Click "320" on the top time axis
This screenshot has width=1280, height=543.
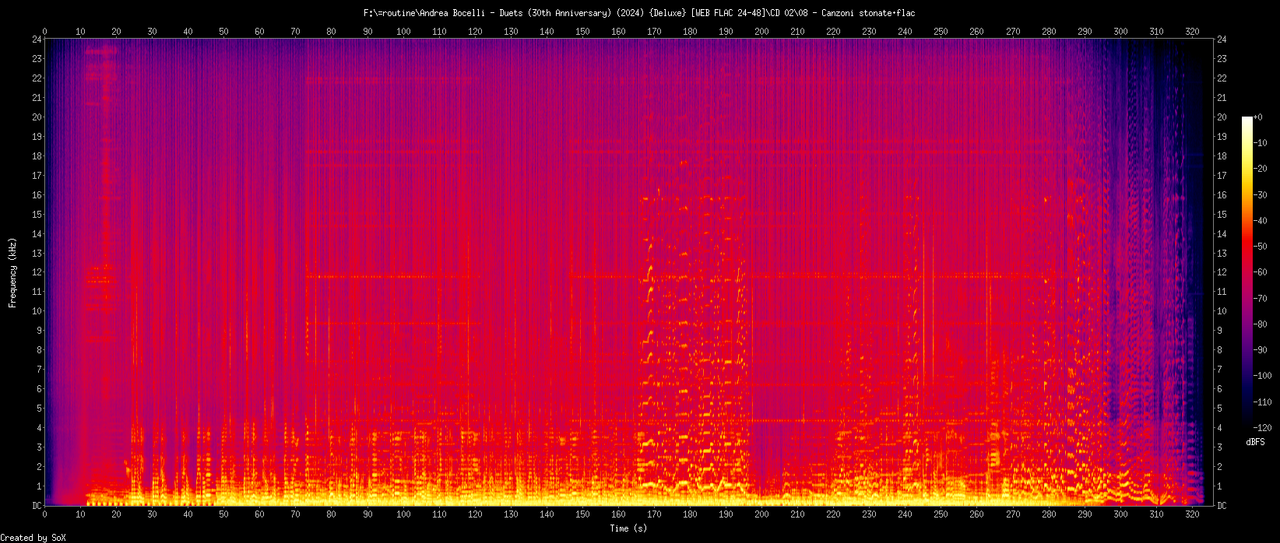(1193, 31)
